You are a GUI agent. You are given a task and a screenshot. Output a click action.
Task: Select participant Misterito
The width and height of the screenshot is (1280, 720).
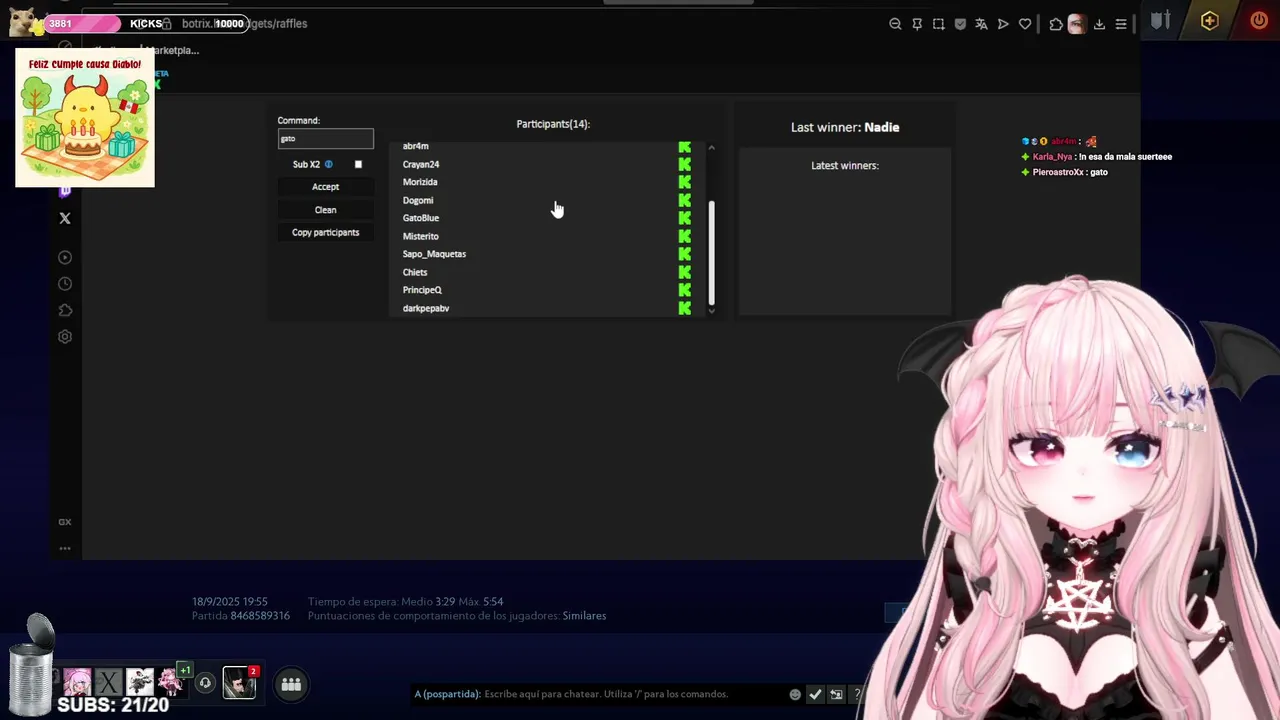tap(421, 236)
